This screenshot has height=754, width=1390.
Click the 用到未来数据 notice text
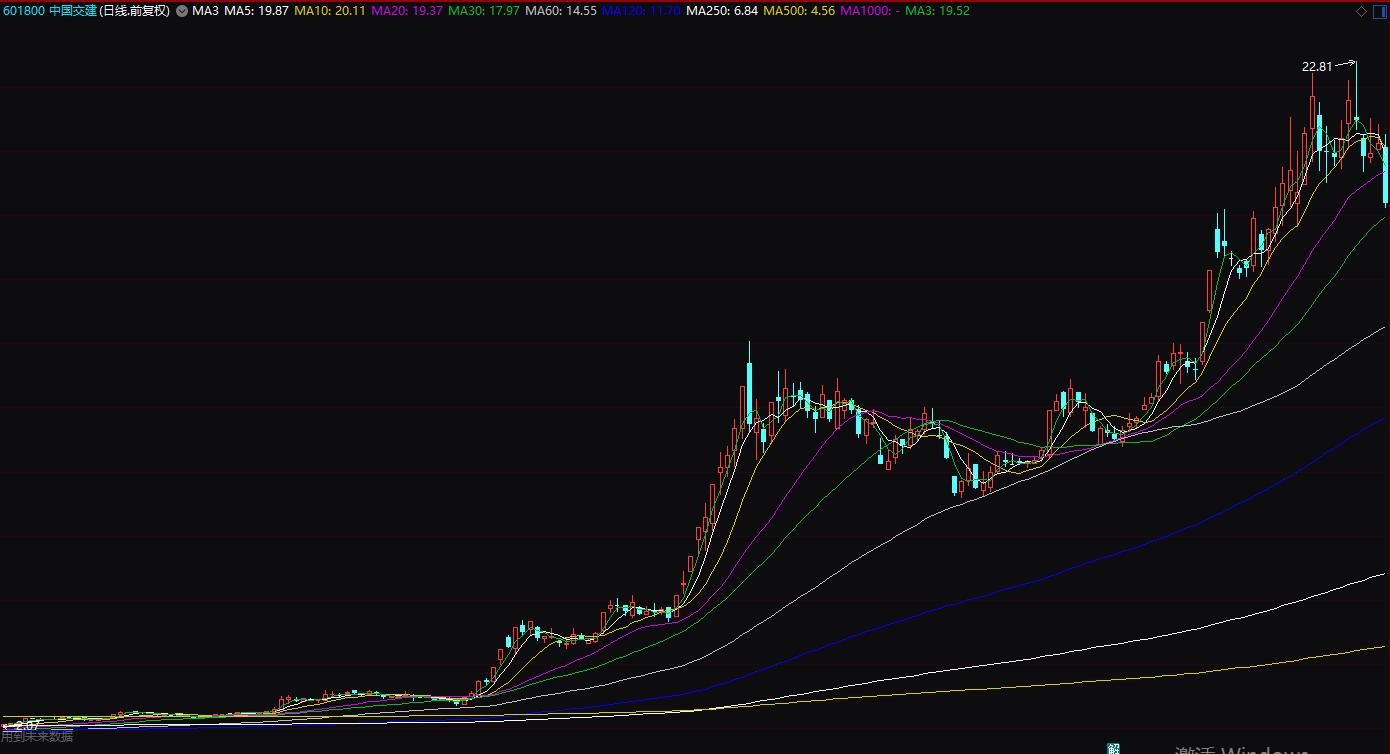coord(37,737)
